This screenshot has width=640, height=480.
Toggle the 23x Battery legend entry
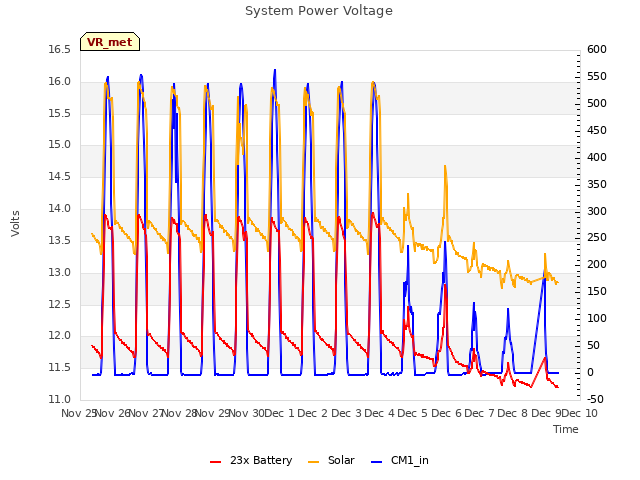pos(251,460)
